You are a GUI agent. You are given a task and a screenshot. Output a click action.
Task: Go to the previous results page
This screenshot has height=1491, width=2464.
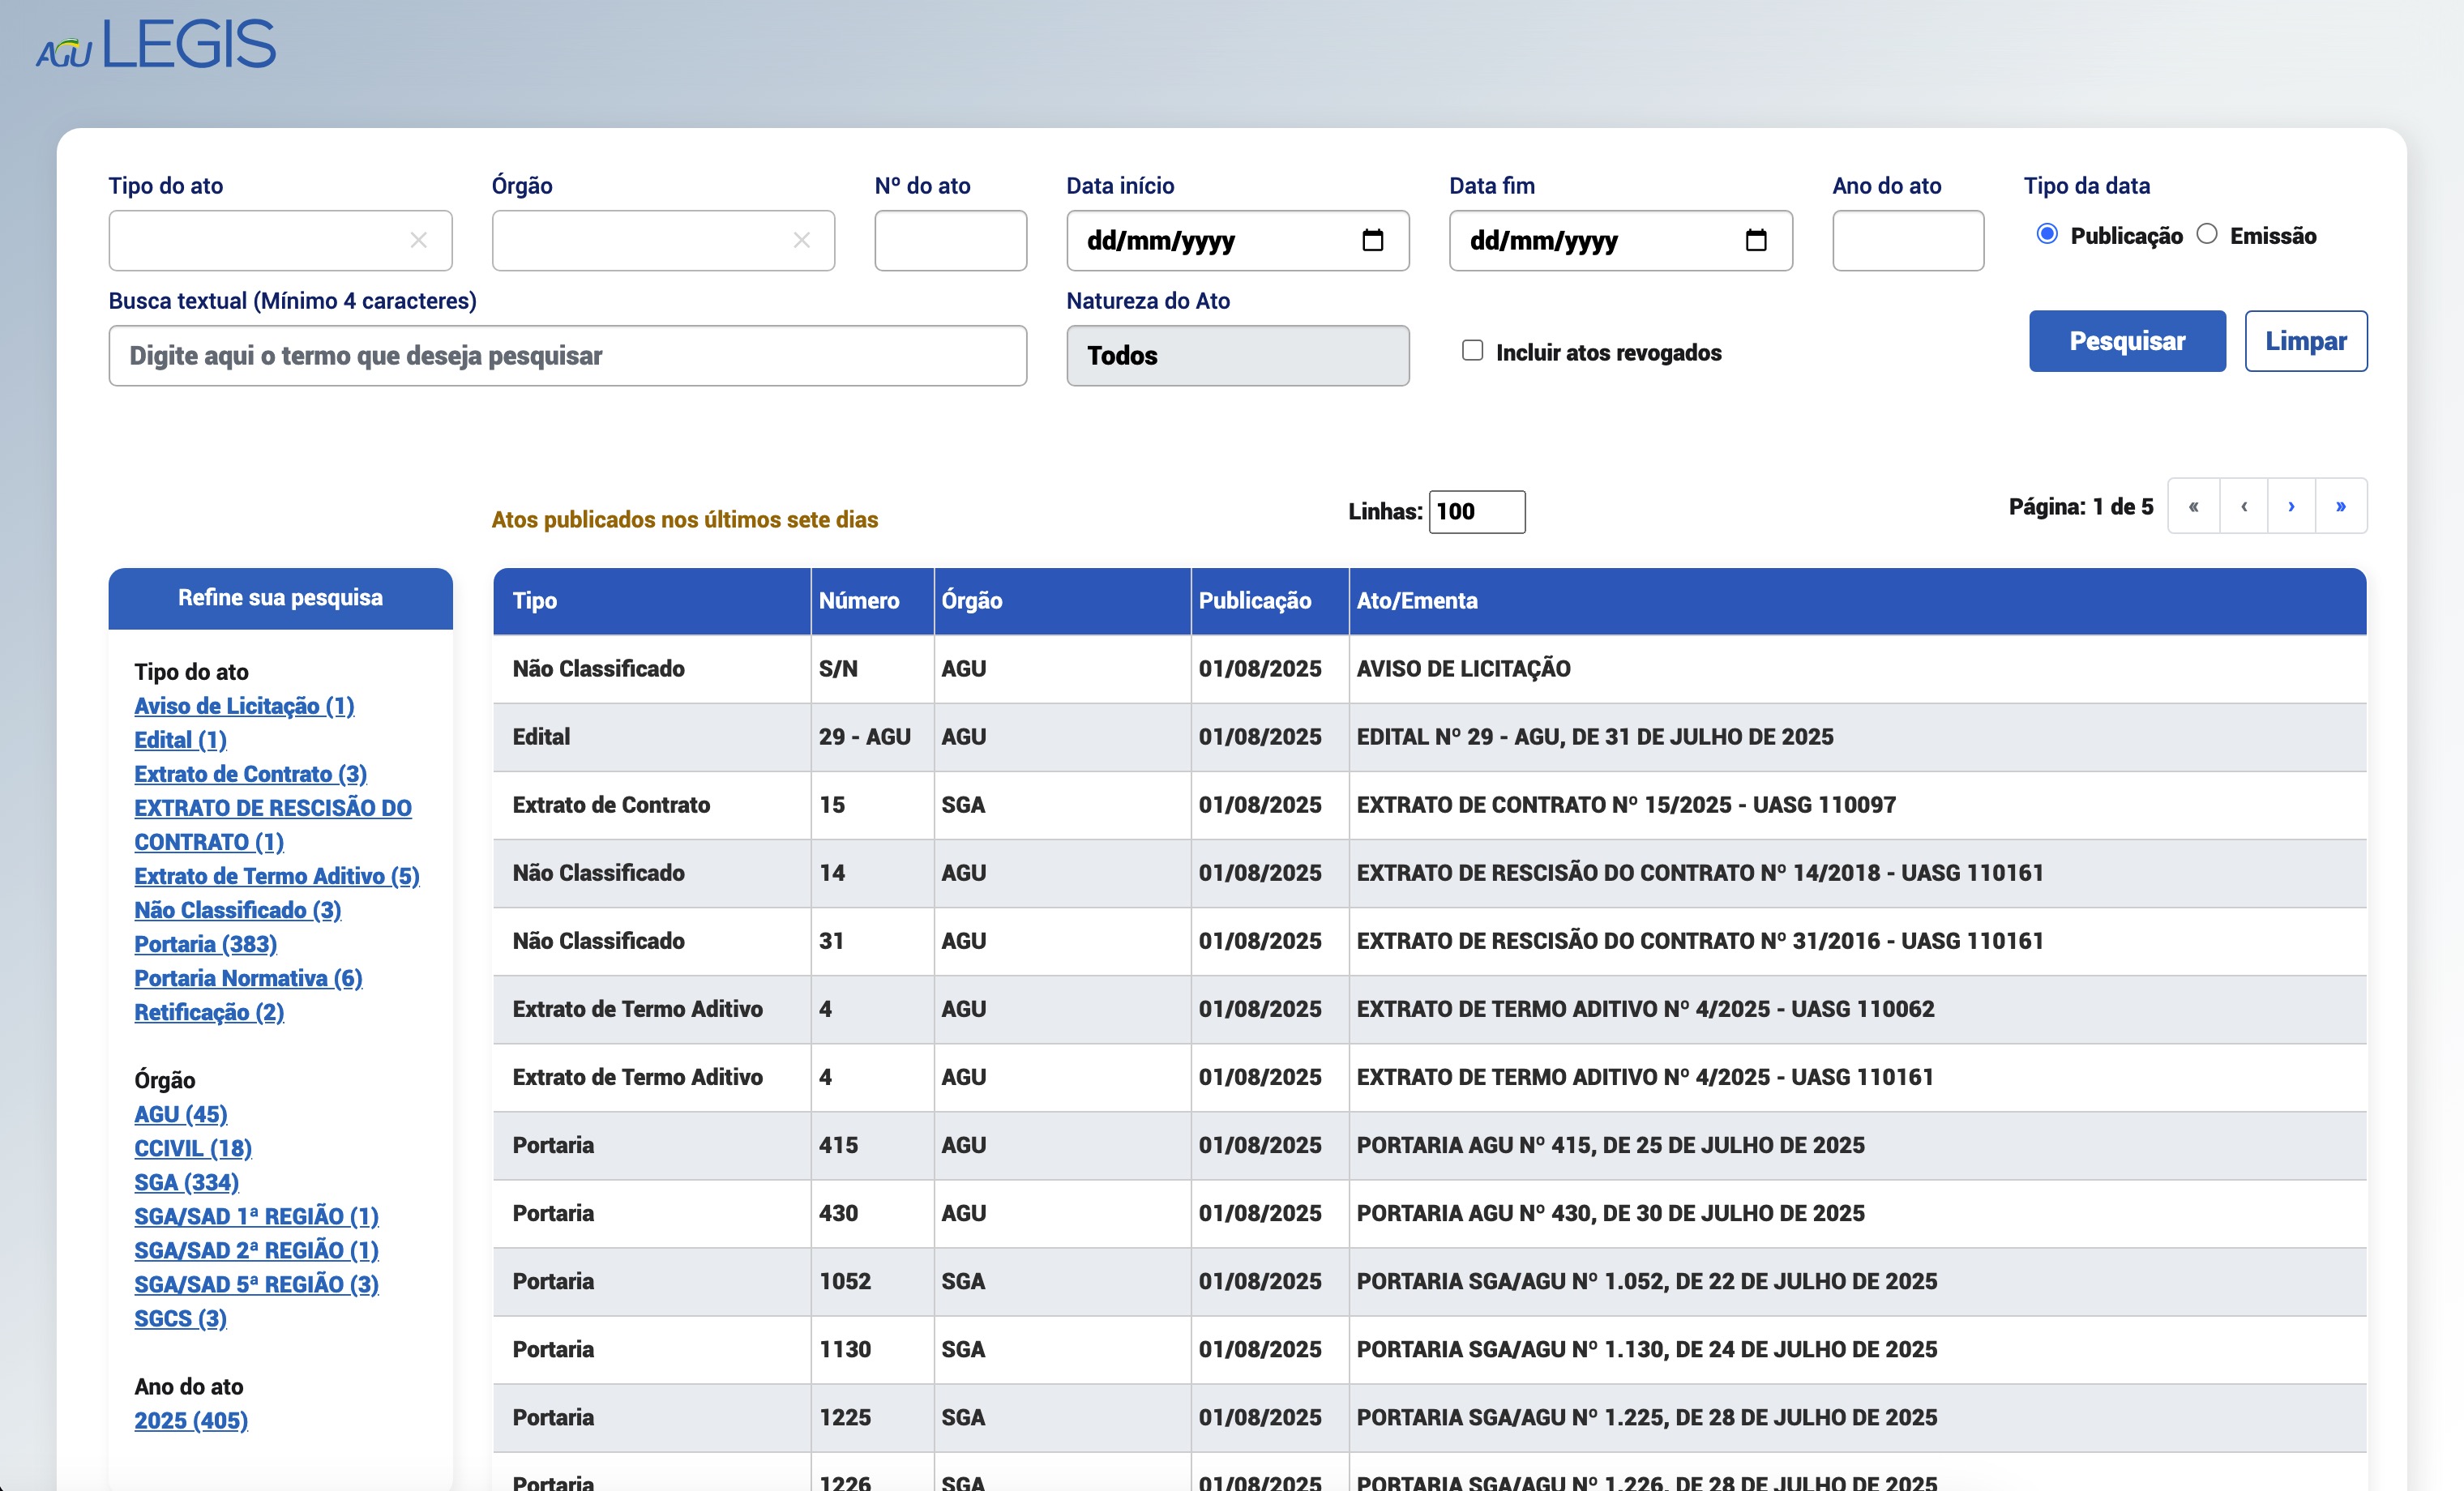click(2244, 506)
